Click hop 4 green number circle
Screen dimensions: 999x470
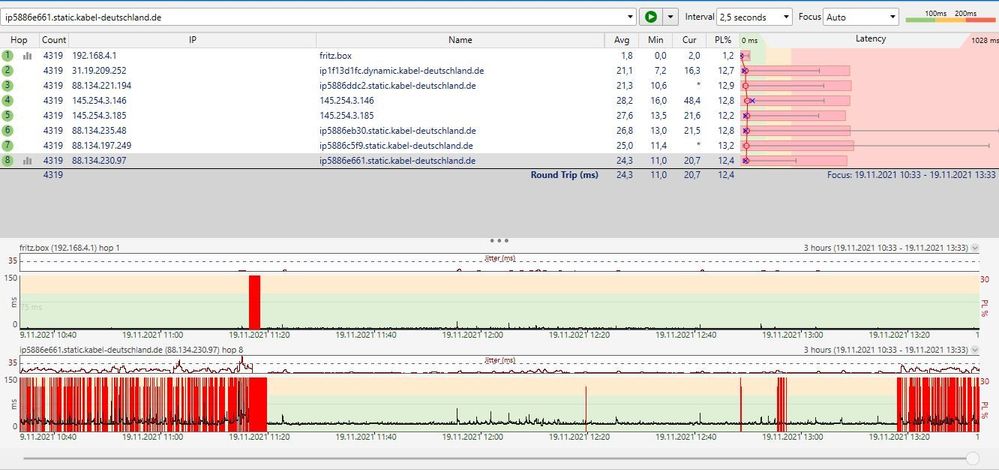click(x=8, y=101)
